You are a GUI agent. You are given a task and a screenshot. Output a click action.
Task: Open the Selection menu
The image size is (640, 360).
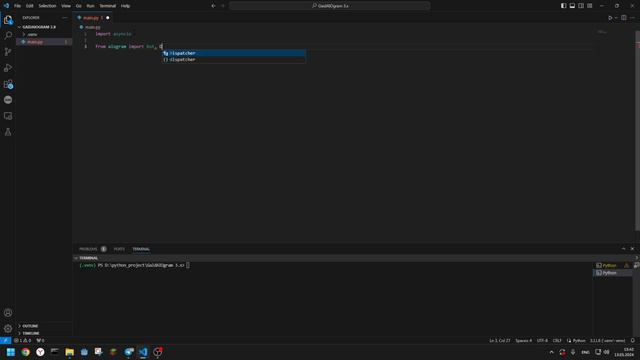(x=47, y=6)
